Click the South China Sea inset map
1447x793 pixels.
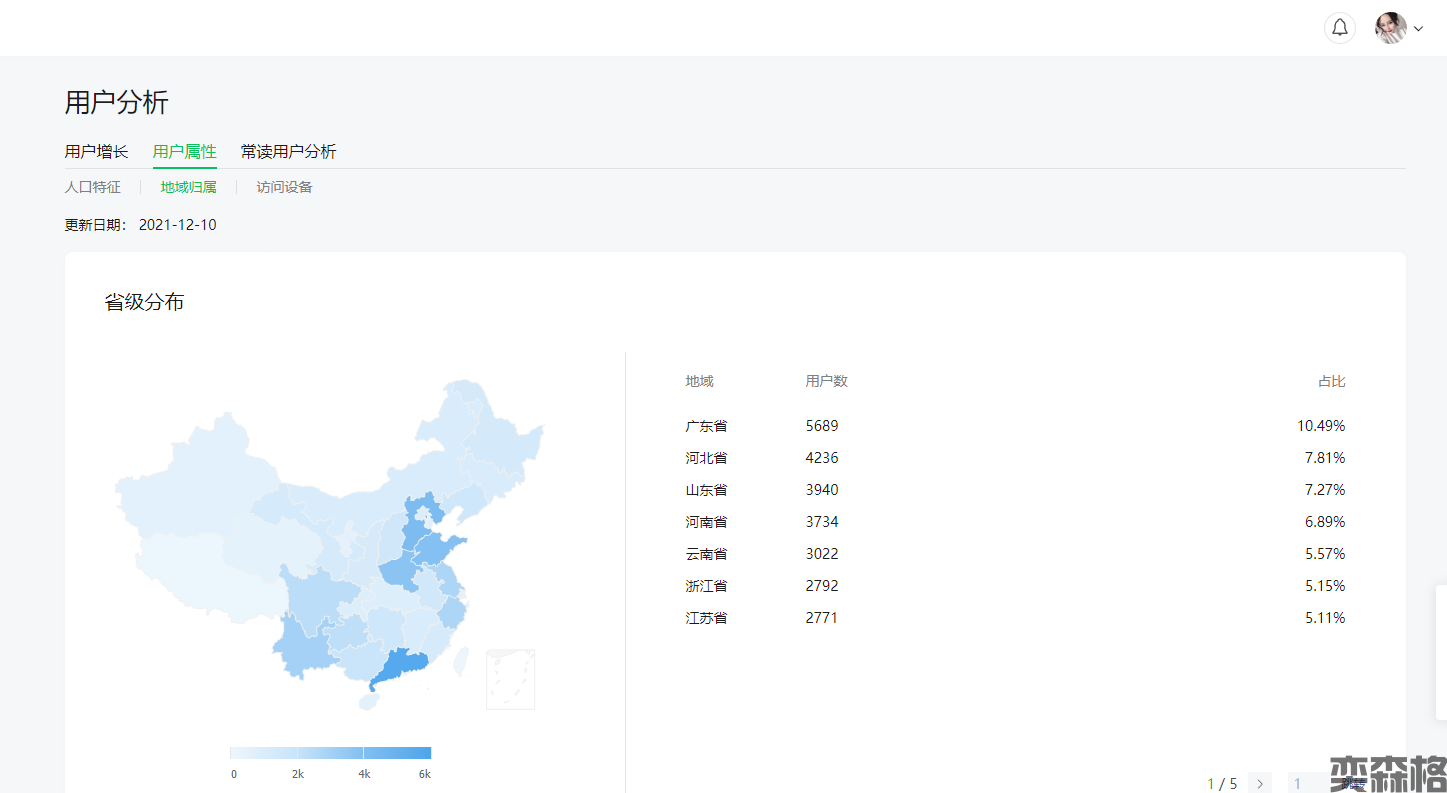tap(510, 679)
